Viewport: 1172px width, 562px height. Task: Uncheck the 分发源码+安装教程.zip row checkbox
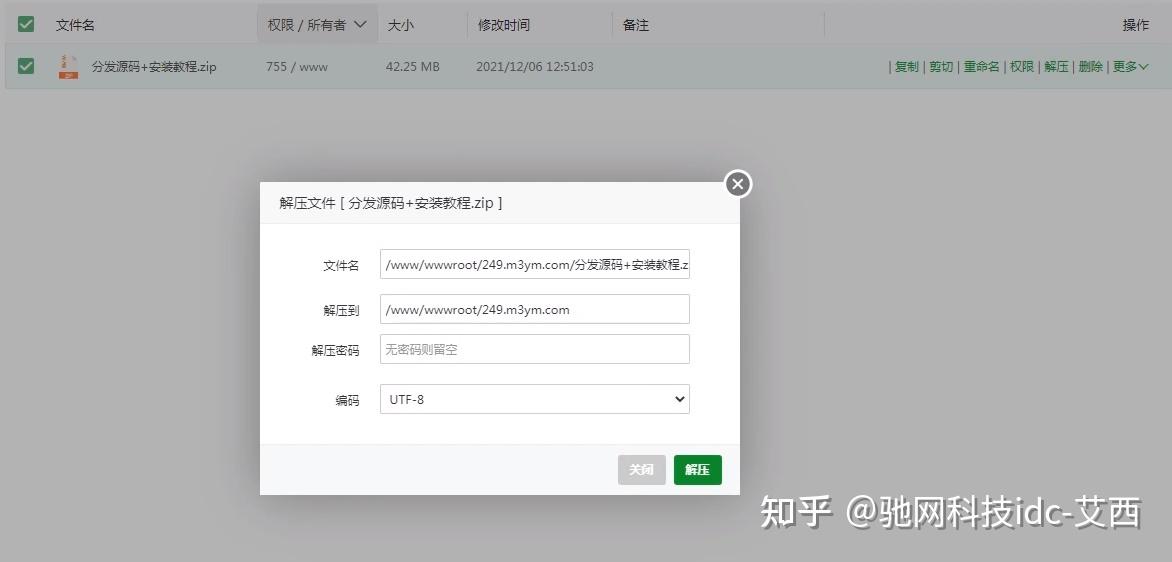click(26, 67)
